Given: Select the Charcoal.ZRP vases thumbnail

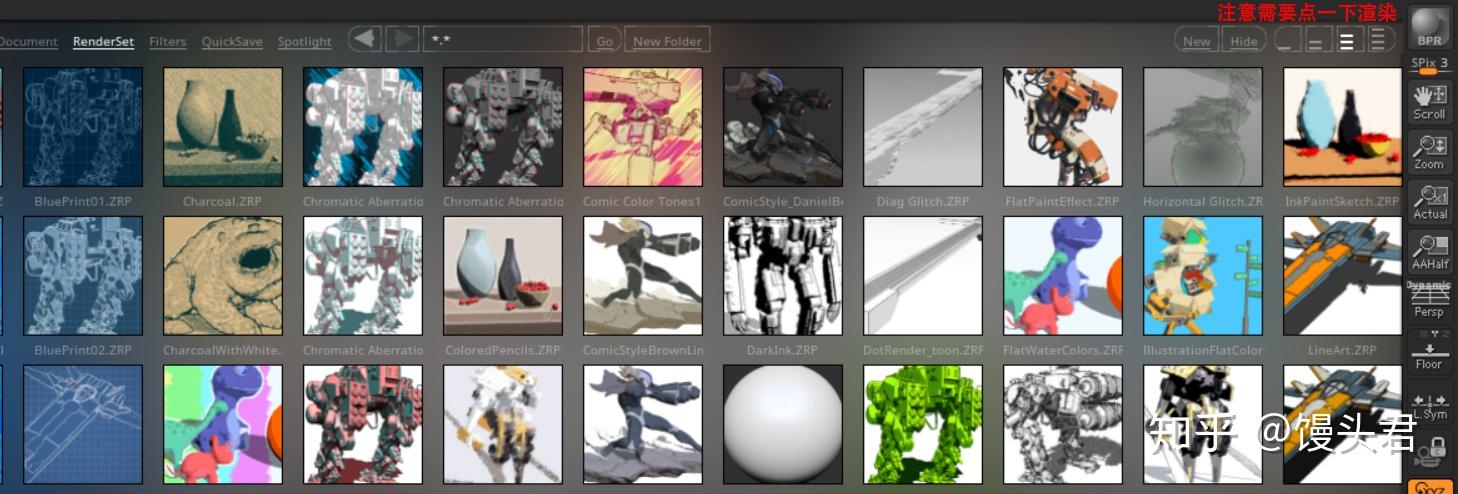Looking at the screenshot, I should point(223,127).
